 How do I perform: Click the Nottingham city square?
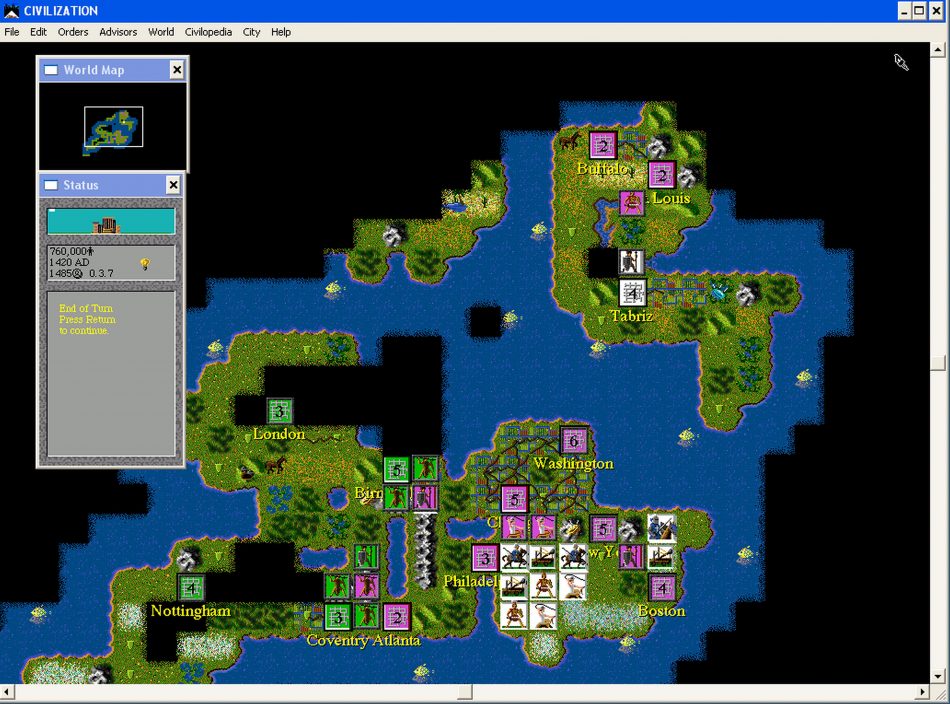pyautogui.click(x=191, y=587)
